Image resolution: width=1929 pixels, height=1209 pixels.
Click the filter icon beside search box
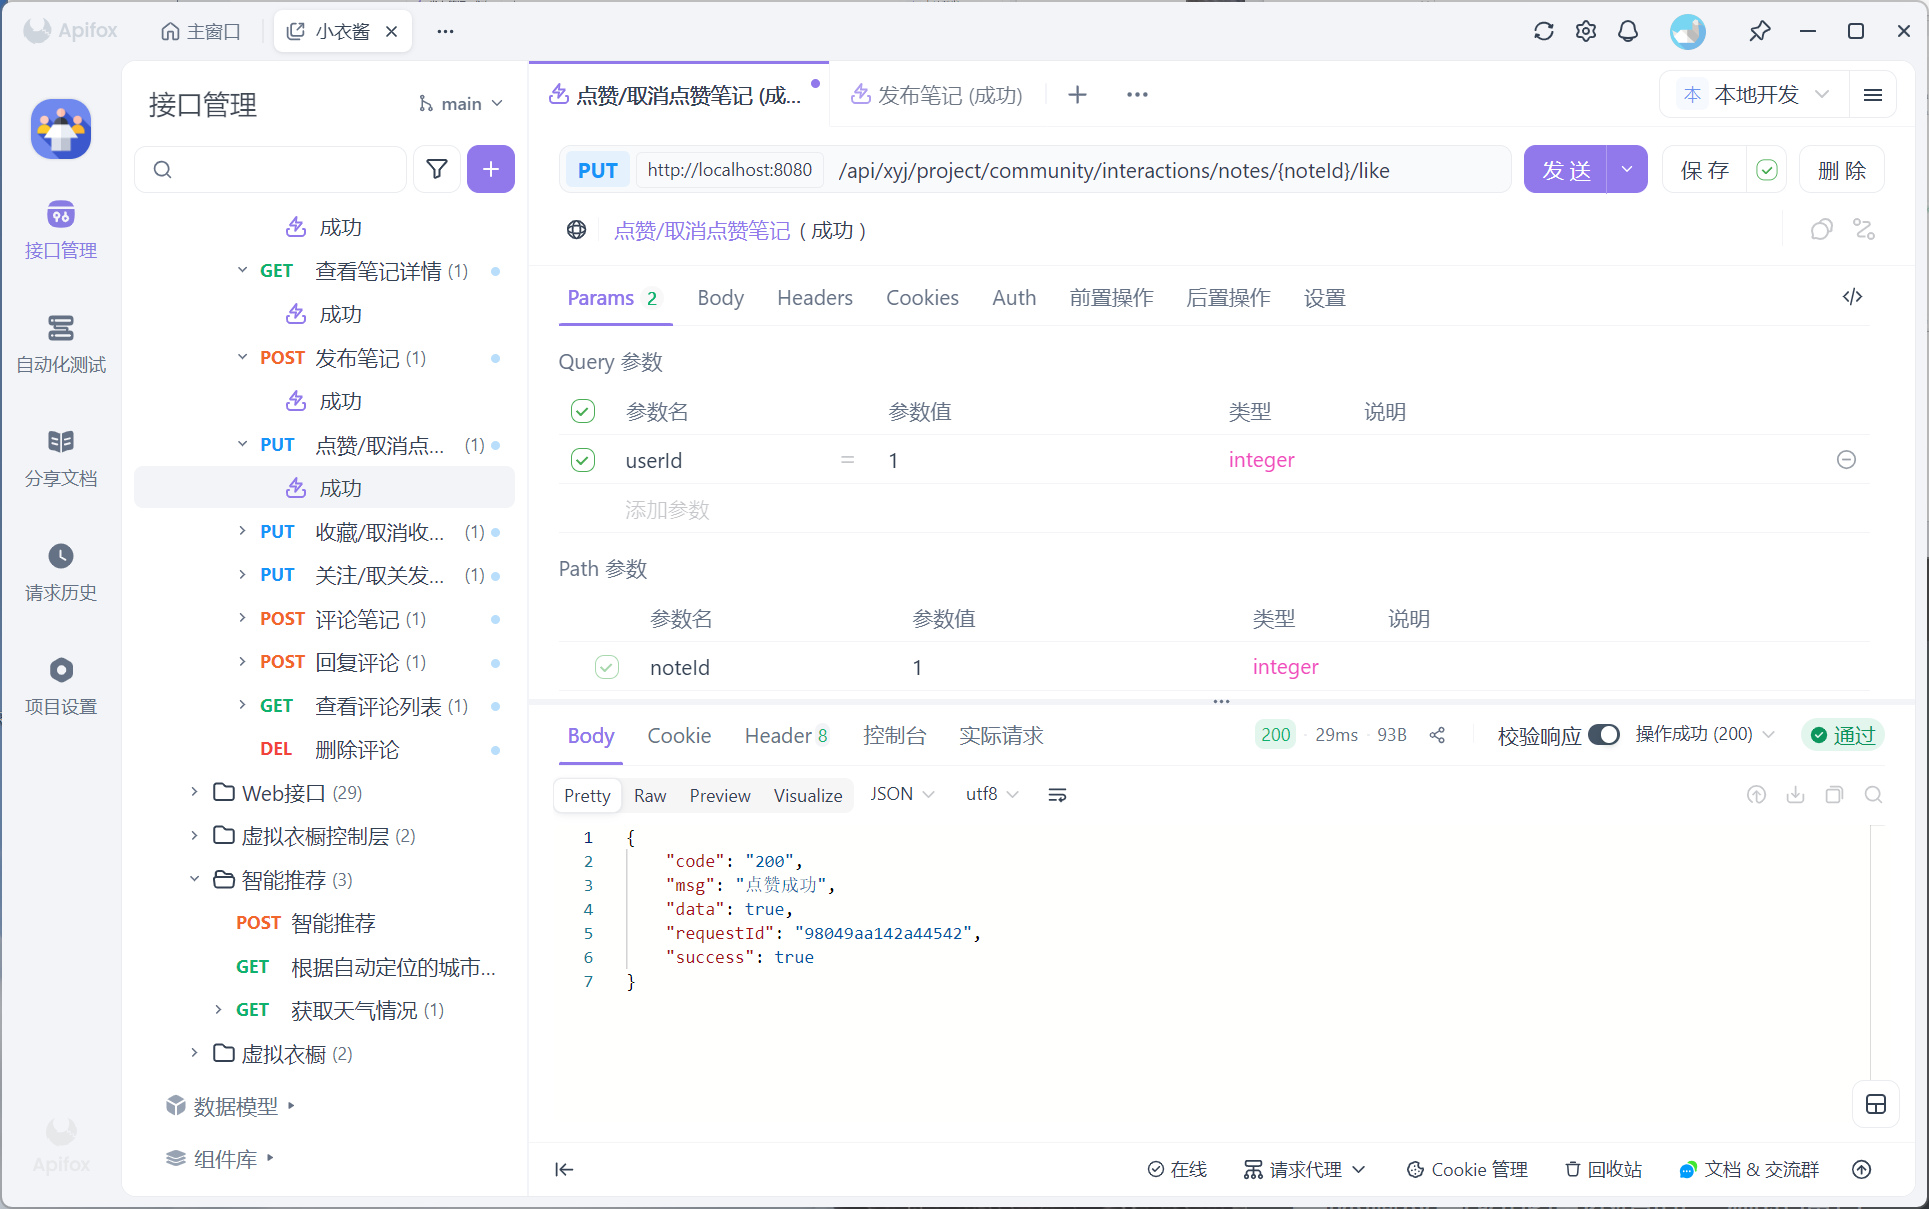point(437,169)
